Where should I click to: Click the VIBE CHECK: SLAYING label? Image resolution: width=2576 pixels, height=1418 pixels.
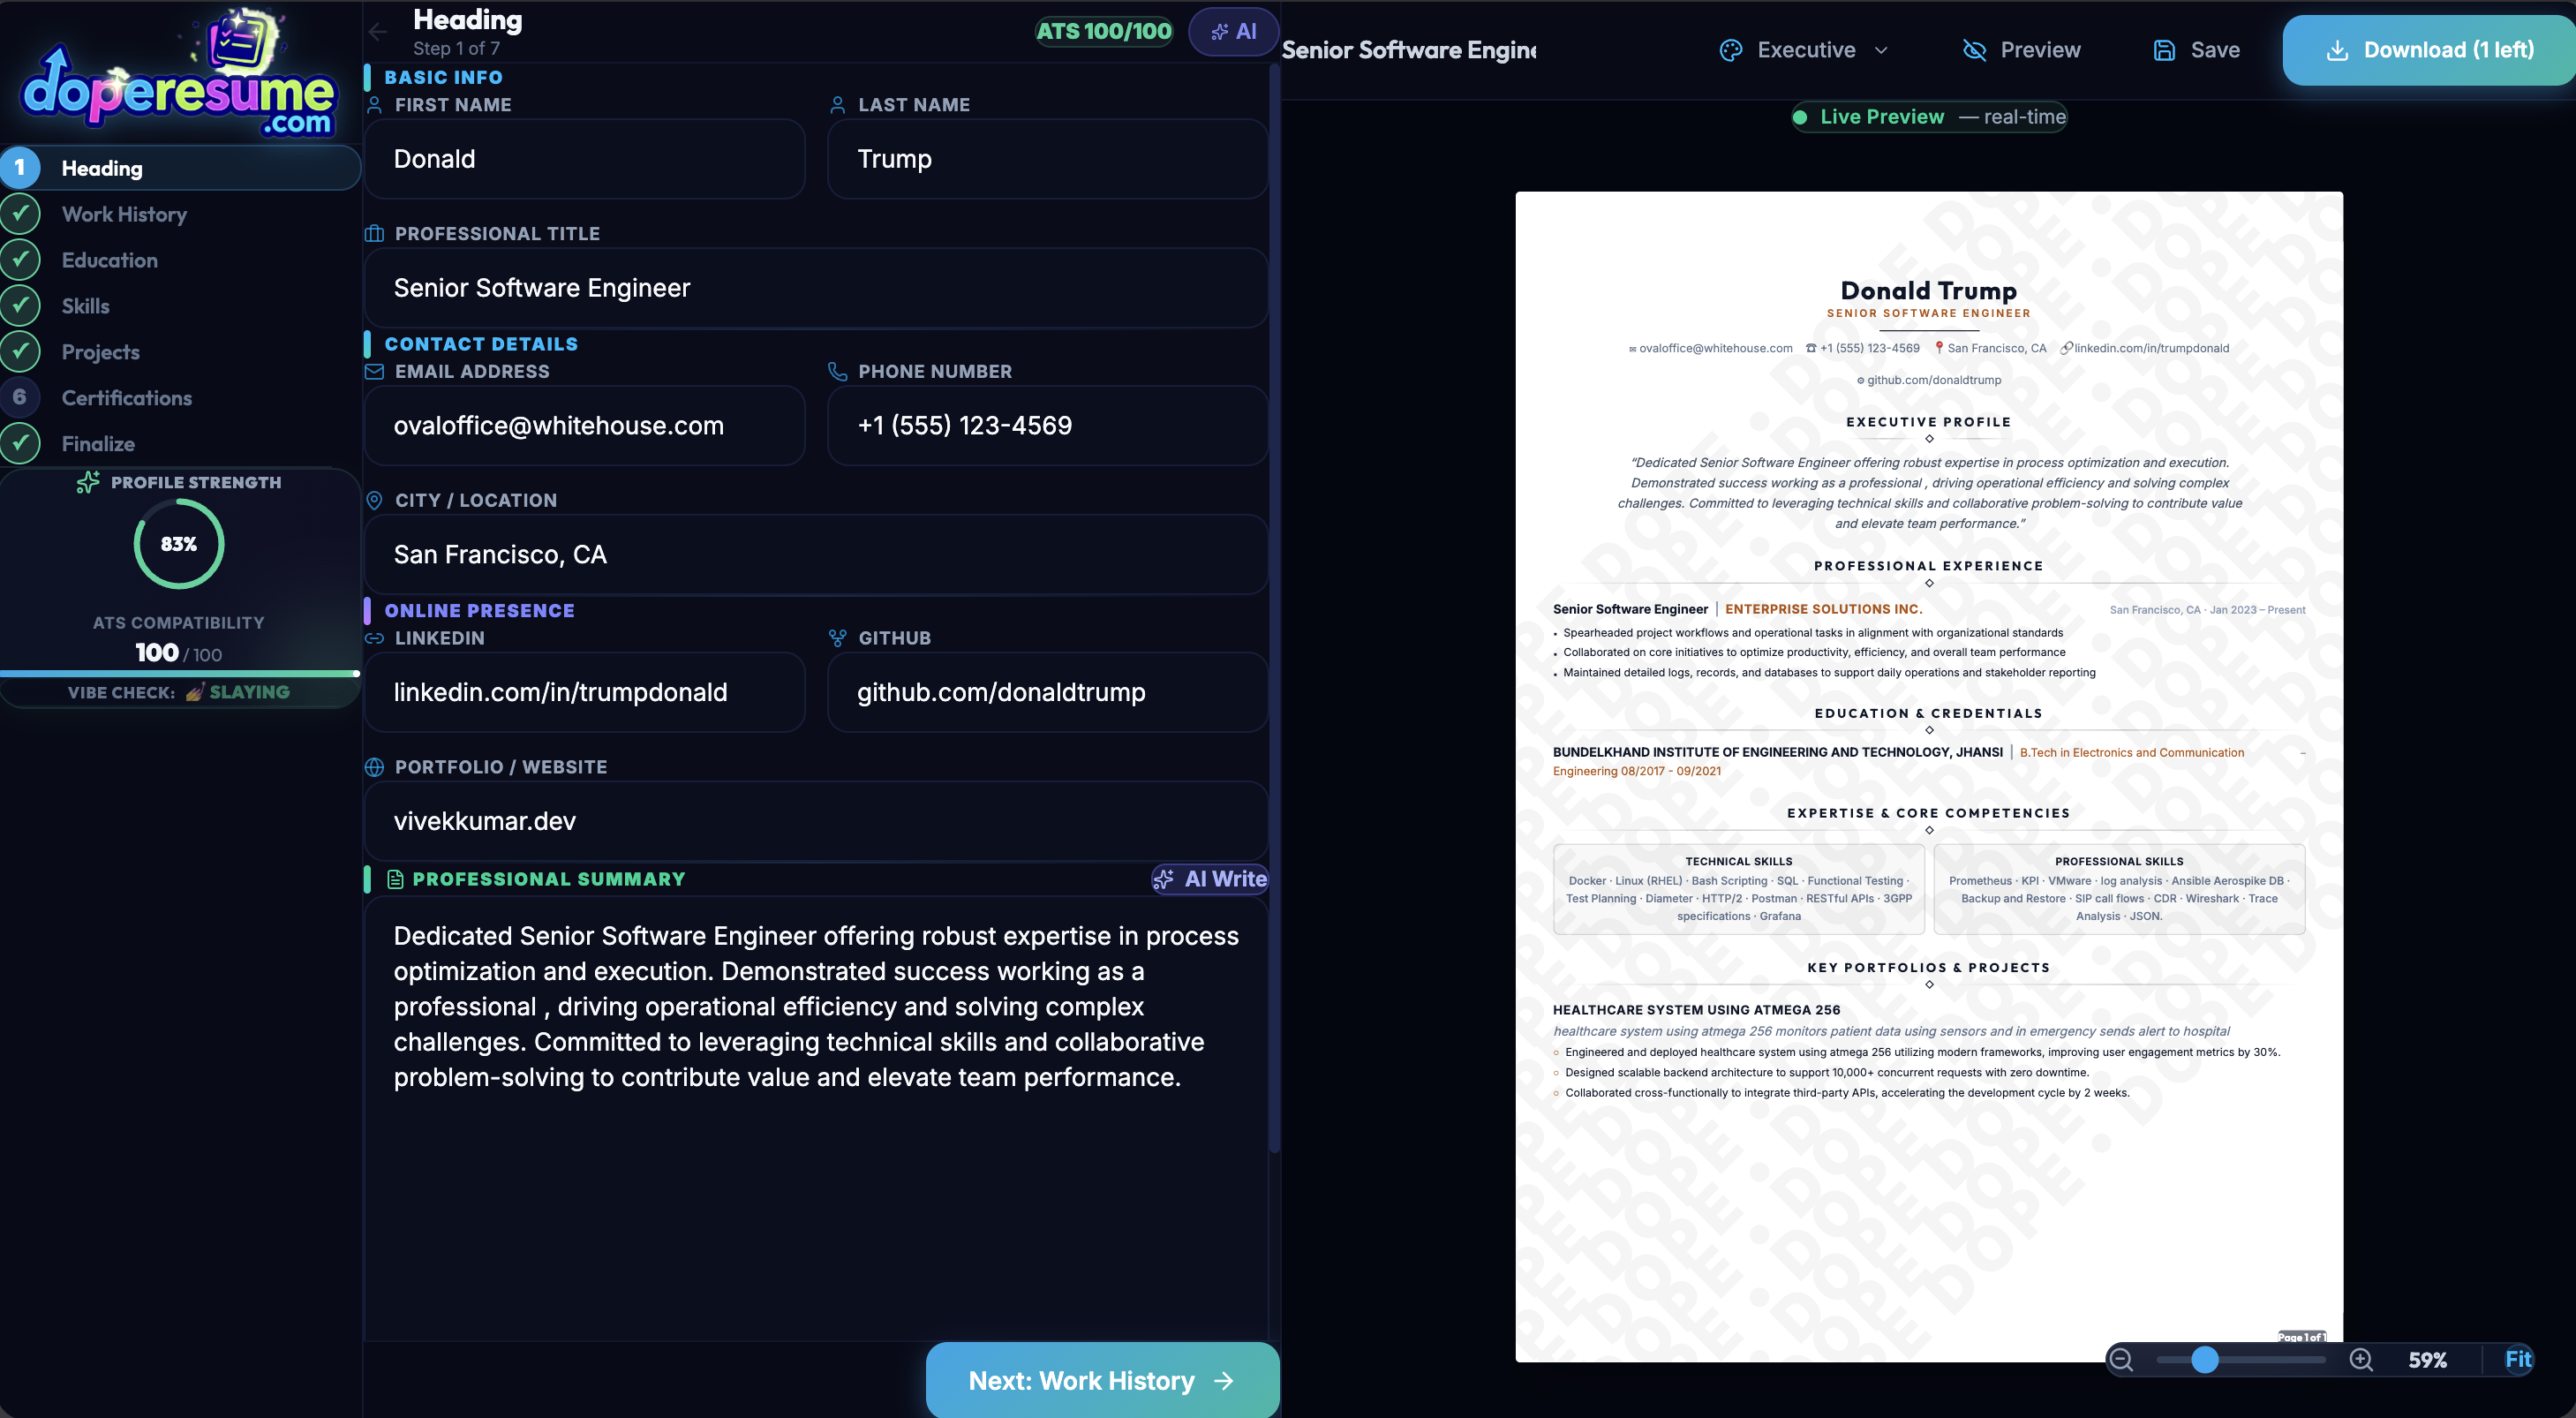click(179, 692)
